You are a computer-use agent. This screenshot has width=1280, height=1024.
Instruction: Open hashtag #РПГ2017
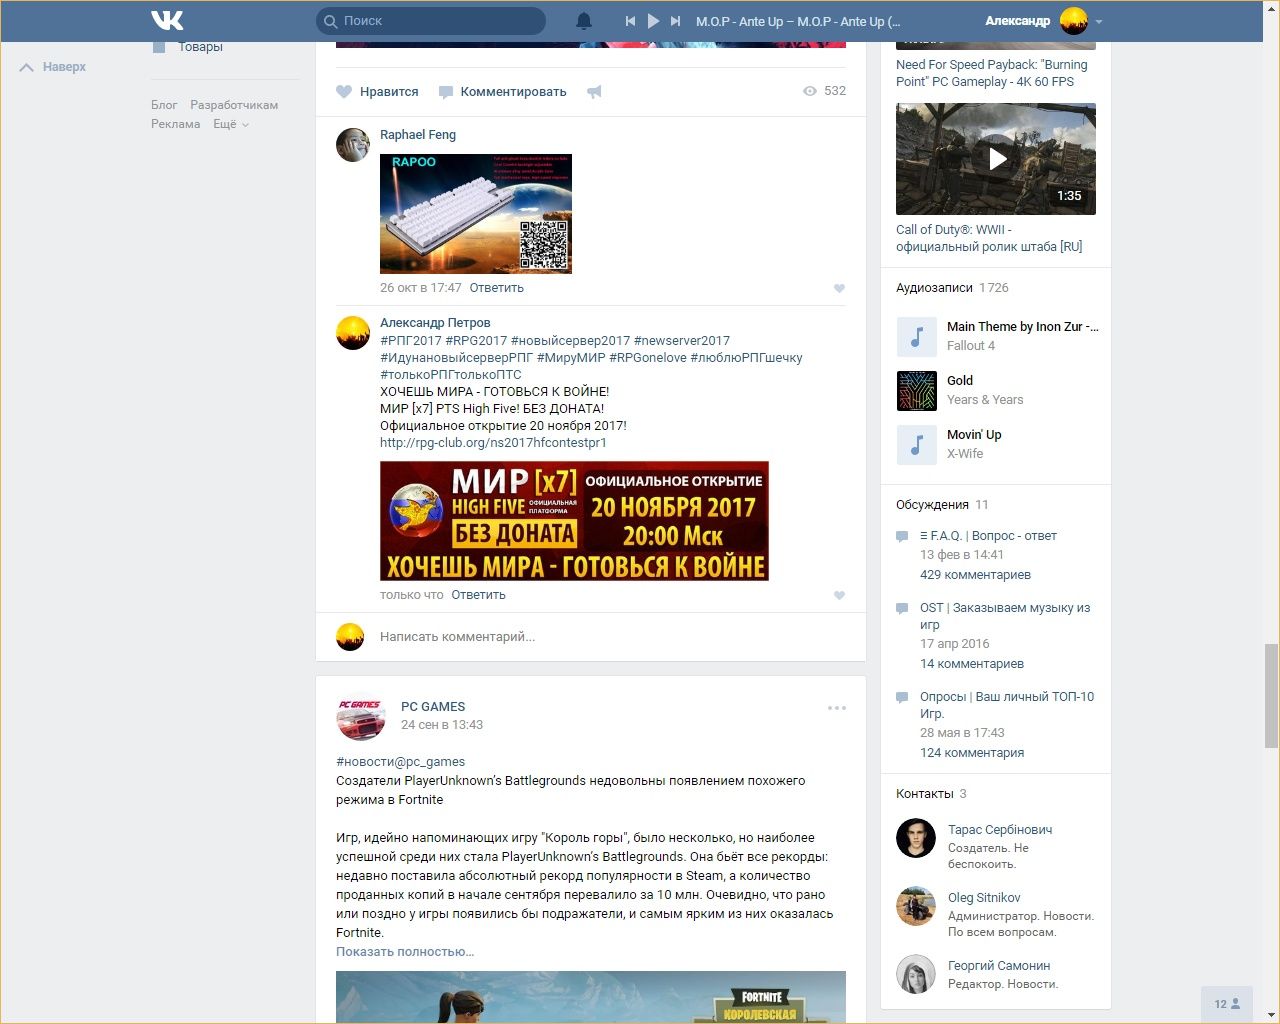click(x=411, y=341)
